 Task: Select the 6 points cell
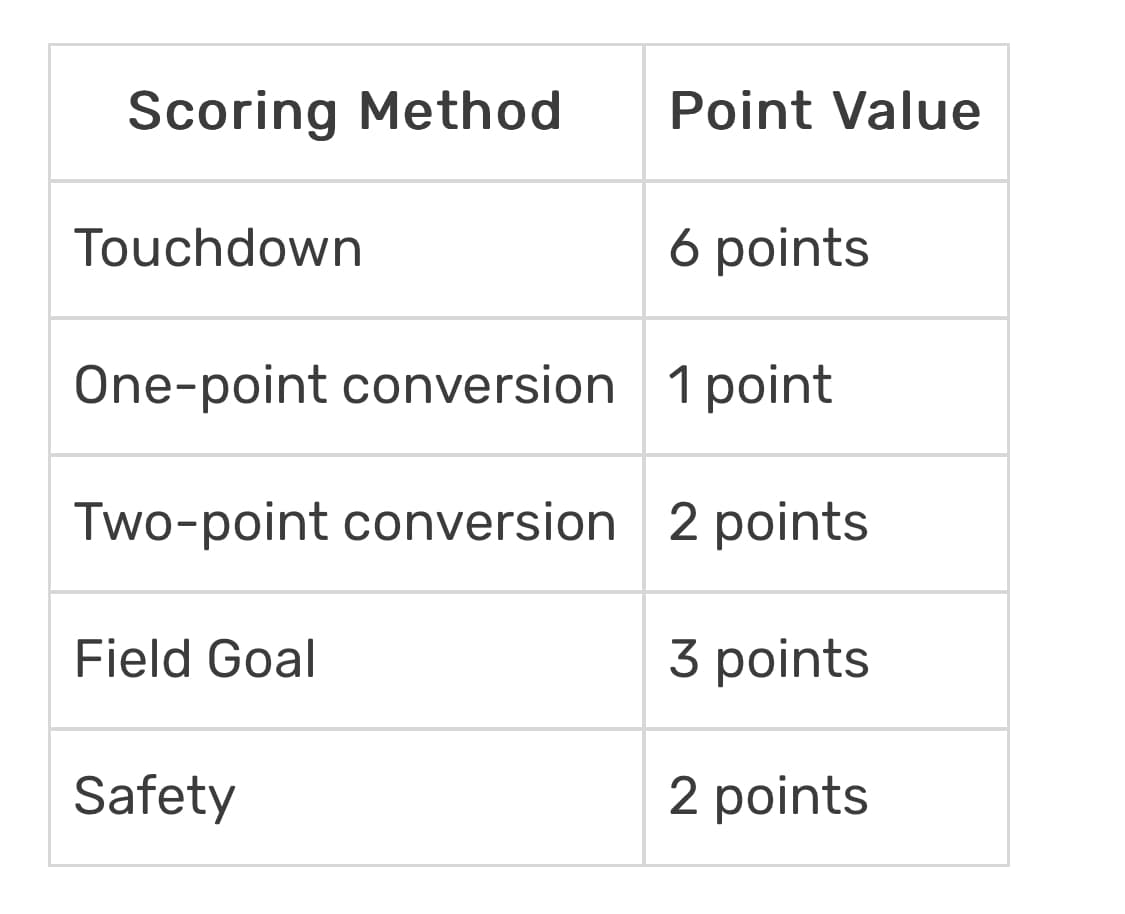(x=769, y=248)
